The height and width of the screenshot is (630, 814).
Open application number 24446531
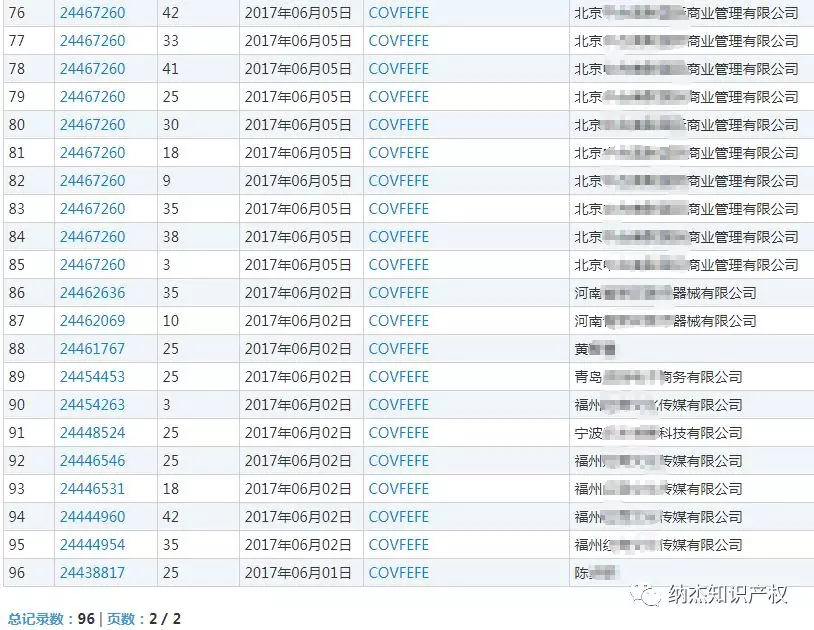pos(92,489)
